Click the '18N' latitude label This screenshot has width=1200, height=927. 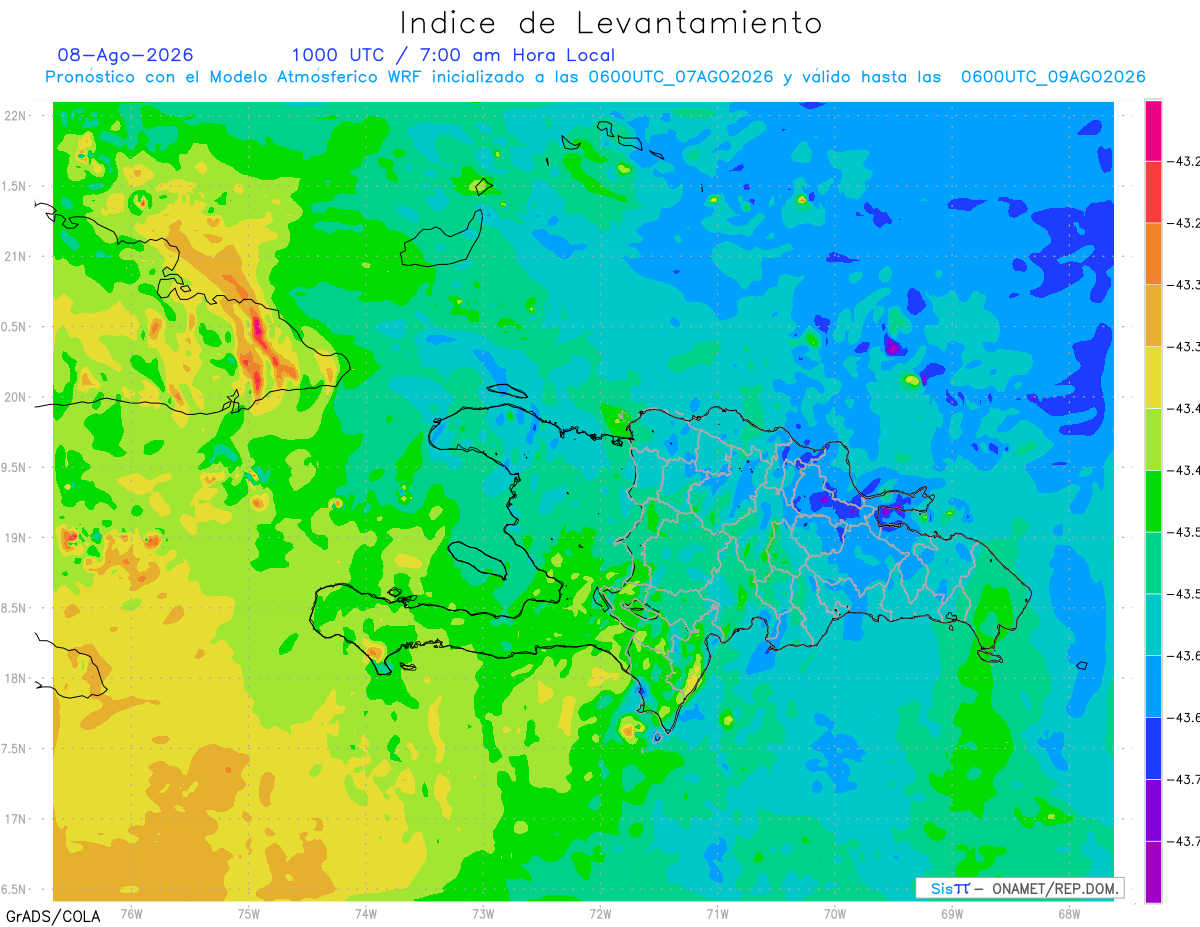point(15,678)
